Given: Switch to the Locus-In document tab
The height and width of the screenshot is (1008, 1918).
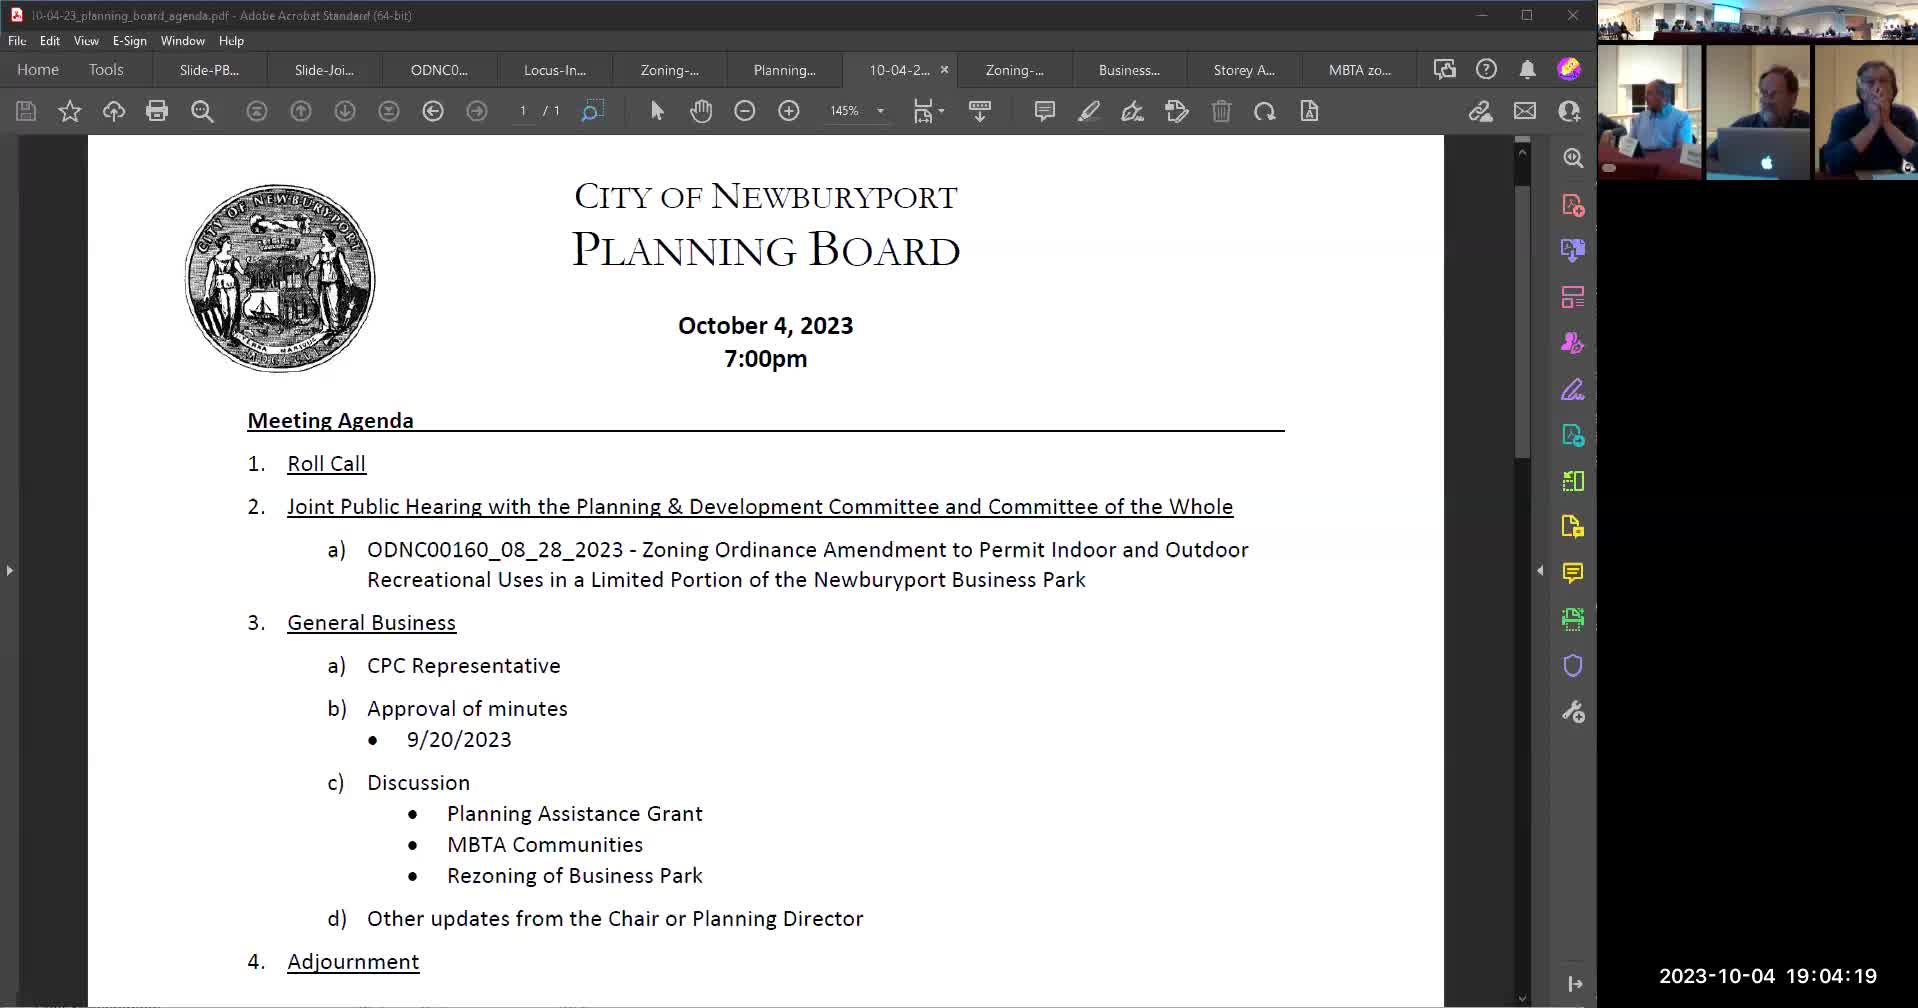Looking at the screenshot, I should [x=555, y=70].
